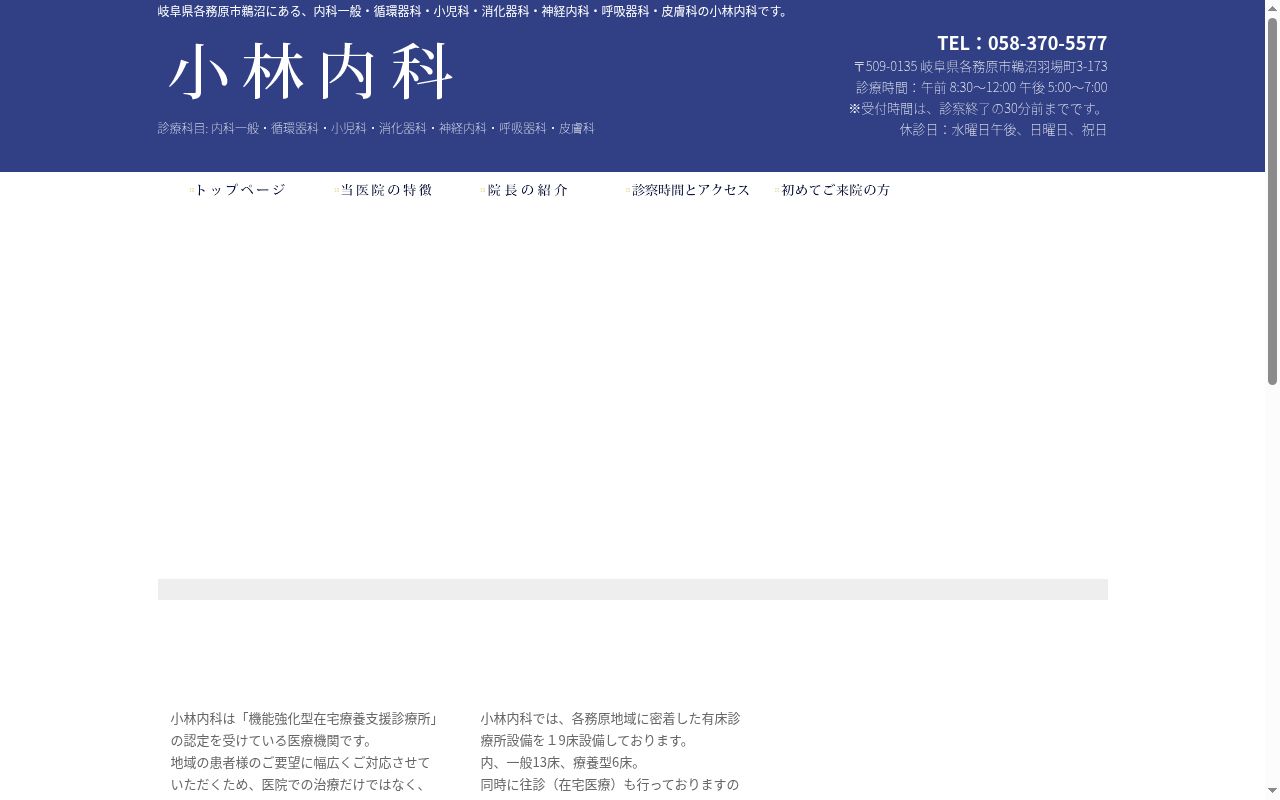Screen dimensions: 1280x800
Task: Click the TEL：058-370-5577 phone number
Action: point(1022,43)
